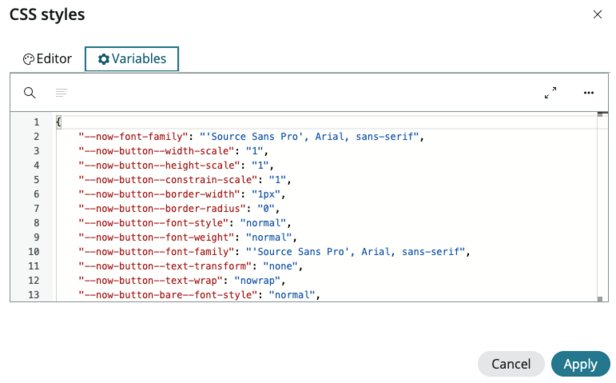Click the format code lines icon

point(61,93)
